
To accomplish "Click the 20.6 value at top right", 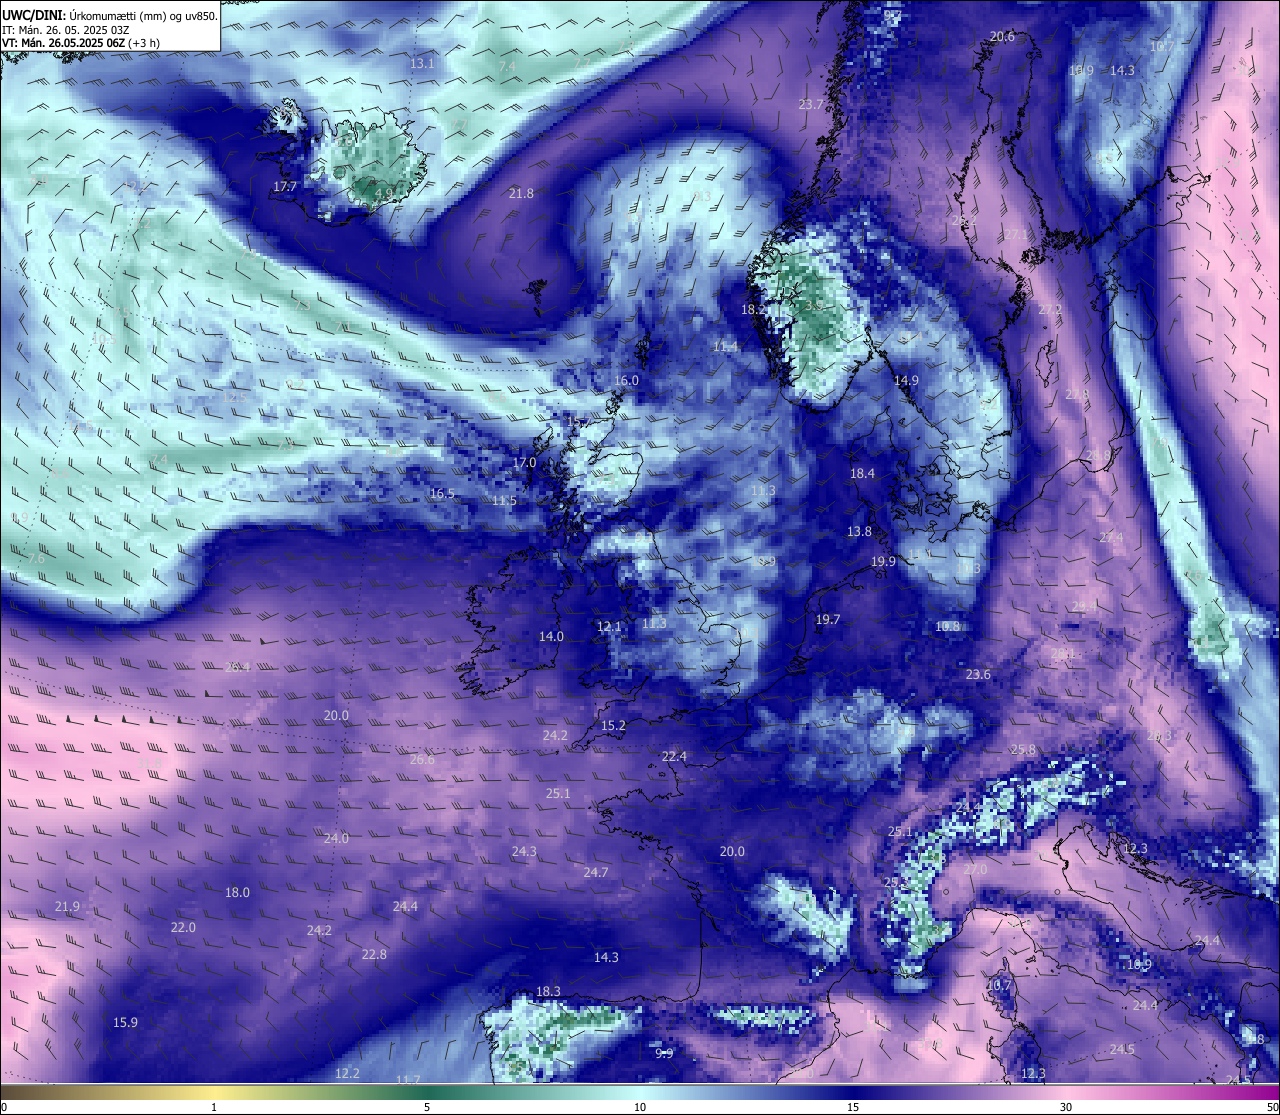I will pyautogui.click(x=1002, y=37).
